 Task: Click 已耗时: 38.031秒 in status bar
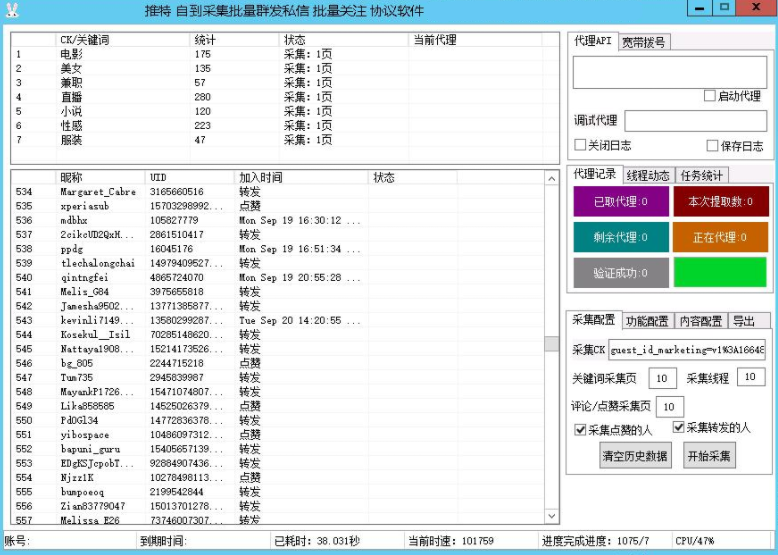pos(318,541)
